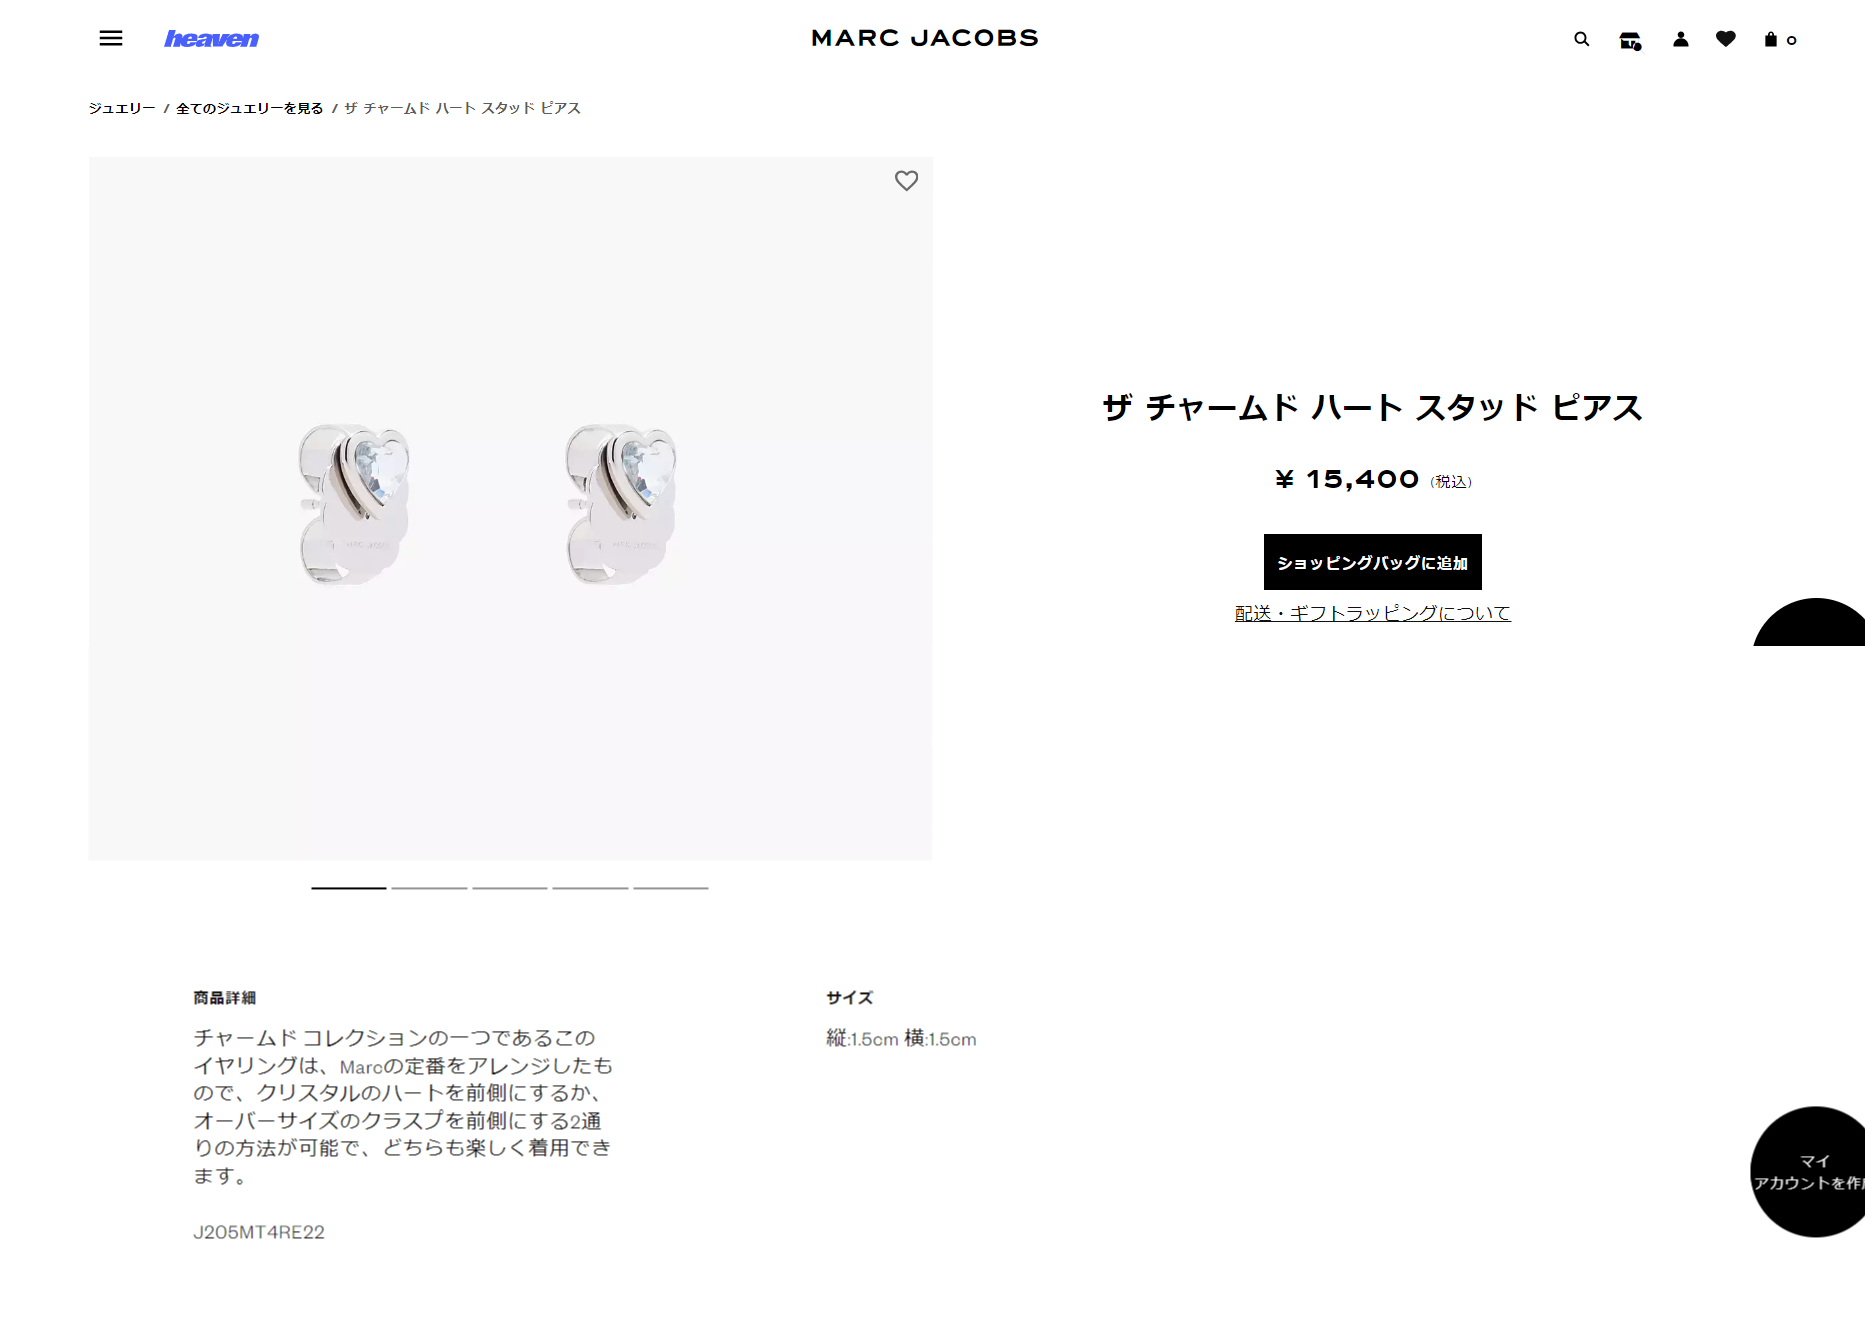
Task: Go to the MARC JACOBS home logo
Action: click(925, 38)
